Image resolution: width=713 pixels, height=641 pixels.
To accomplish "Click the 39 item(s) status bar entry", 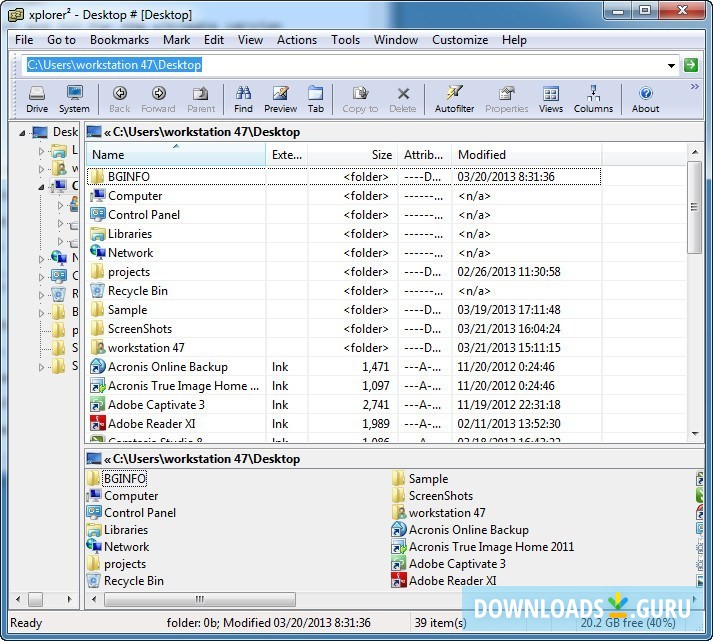I will [x=440, y=622].
